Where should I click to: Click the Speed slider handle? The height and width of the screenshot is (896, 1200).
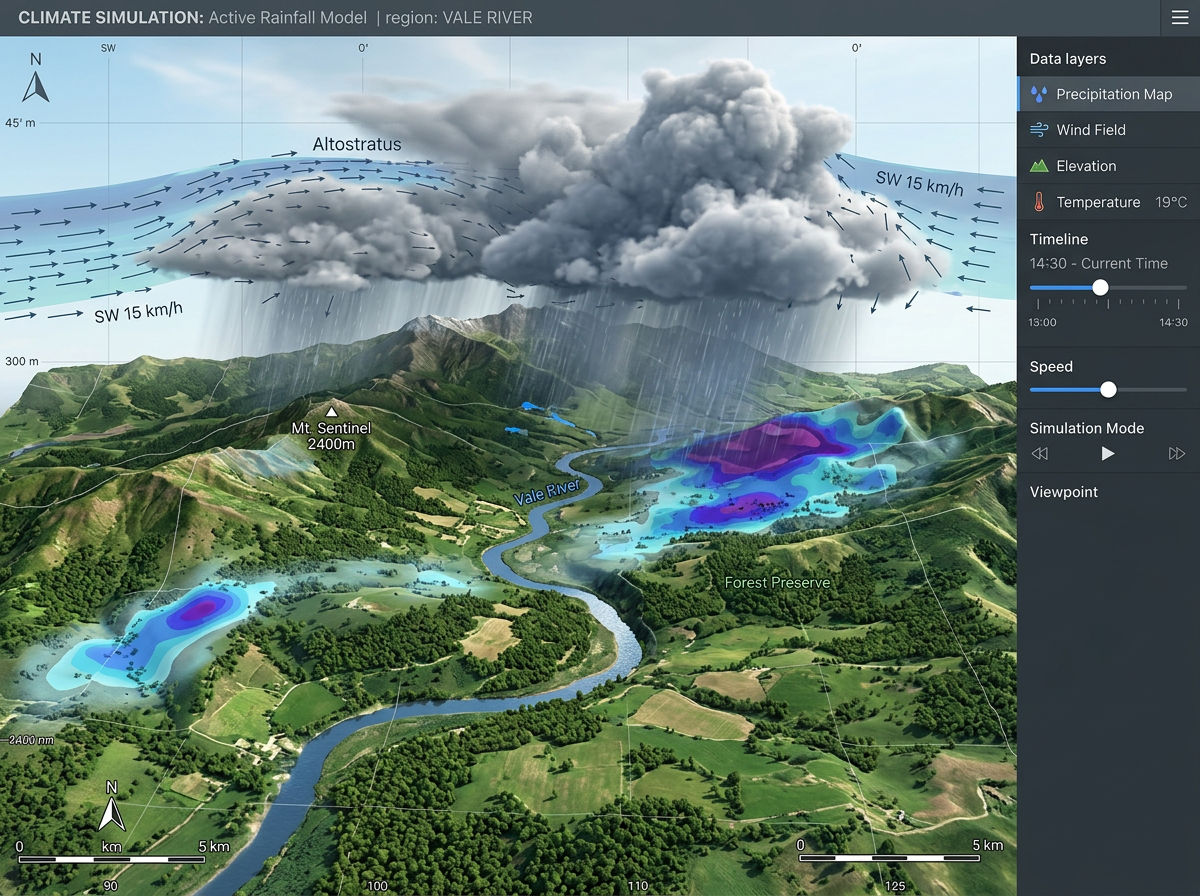[x=1108, y=389]
